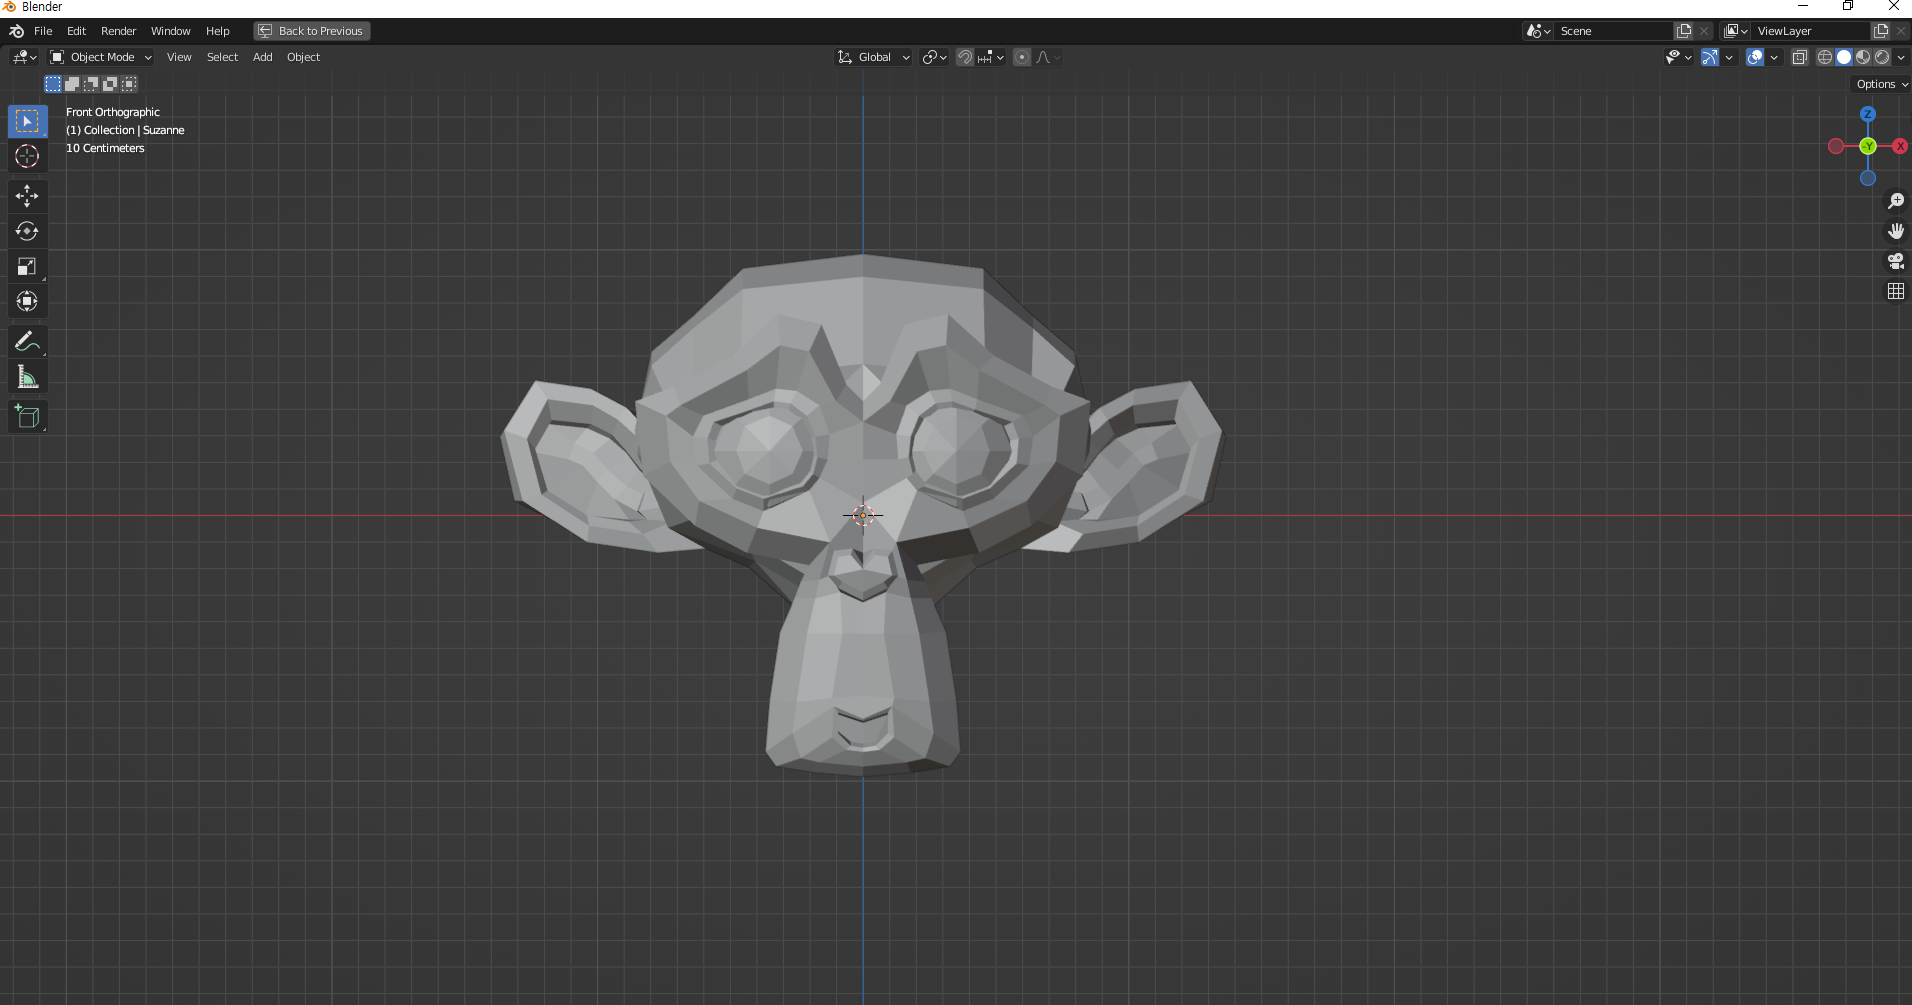Set selection mode to invert difference
Viewport: 1912px width, 1005px height.
110,84
